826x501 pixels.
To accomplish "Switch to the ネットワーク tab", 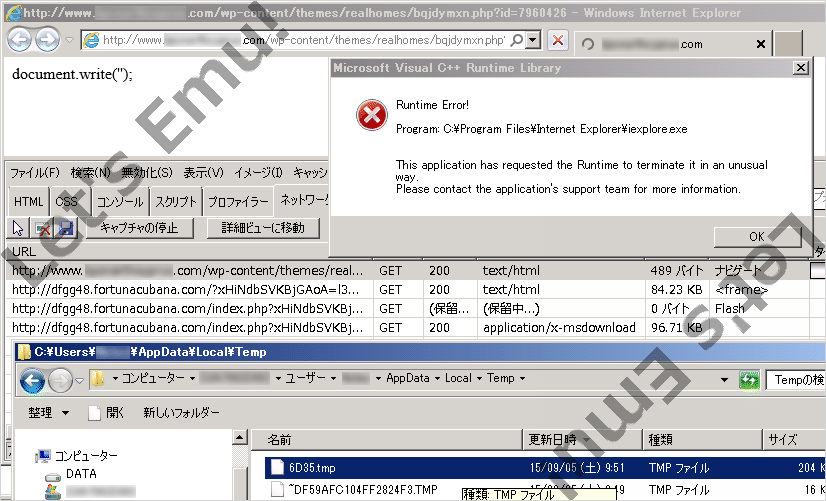I will pyautogui.click(x=303, y=200).
